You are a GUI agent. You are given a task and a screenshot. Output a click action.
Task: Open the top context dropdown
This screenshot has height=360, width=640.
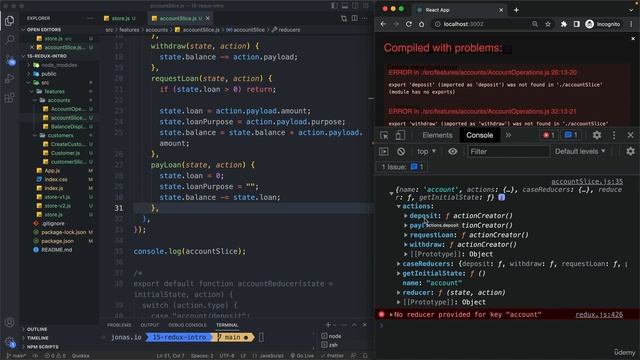click(x=427, y=151)
